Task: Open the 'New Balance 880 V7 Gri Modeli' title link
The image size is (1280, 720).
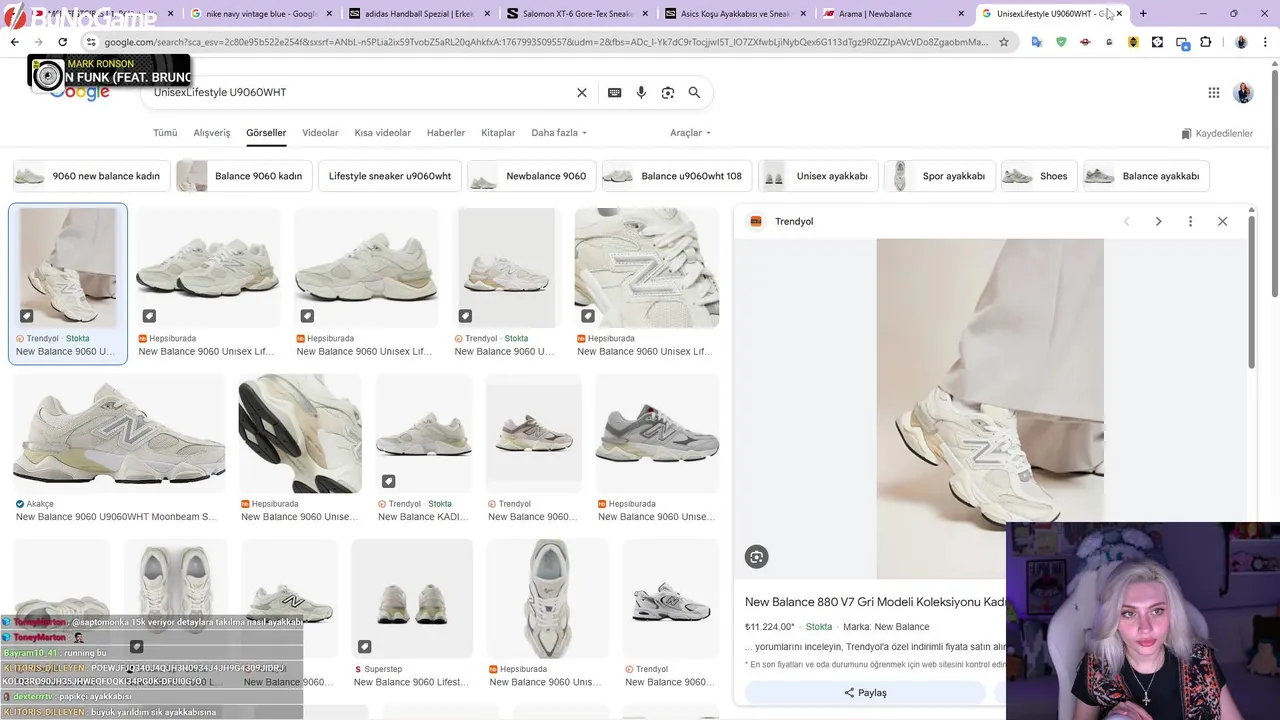Action: pyautogui.click(x=875, y=602)
